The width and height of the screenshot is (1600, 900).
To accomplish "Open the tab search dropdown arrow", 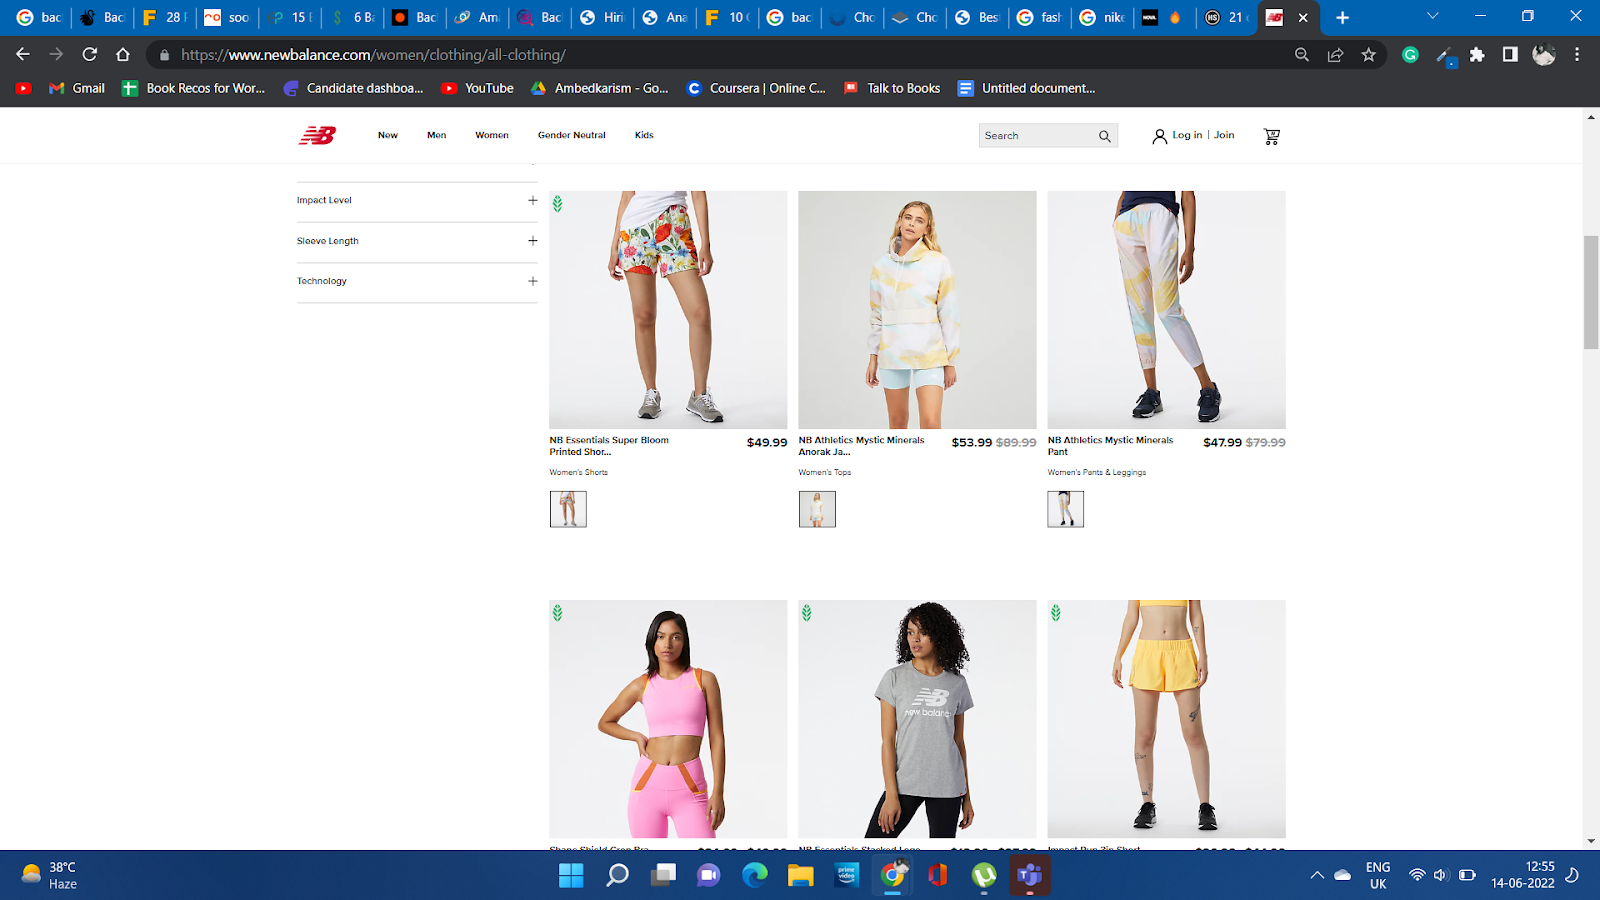I will [1432, 17].
